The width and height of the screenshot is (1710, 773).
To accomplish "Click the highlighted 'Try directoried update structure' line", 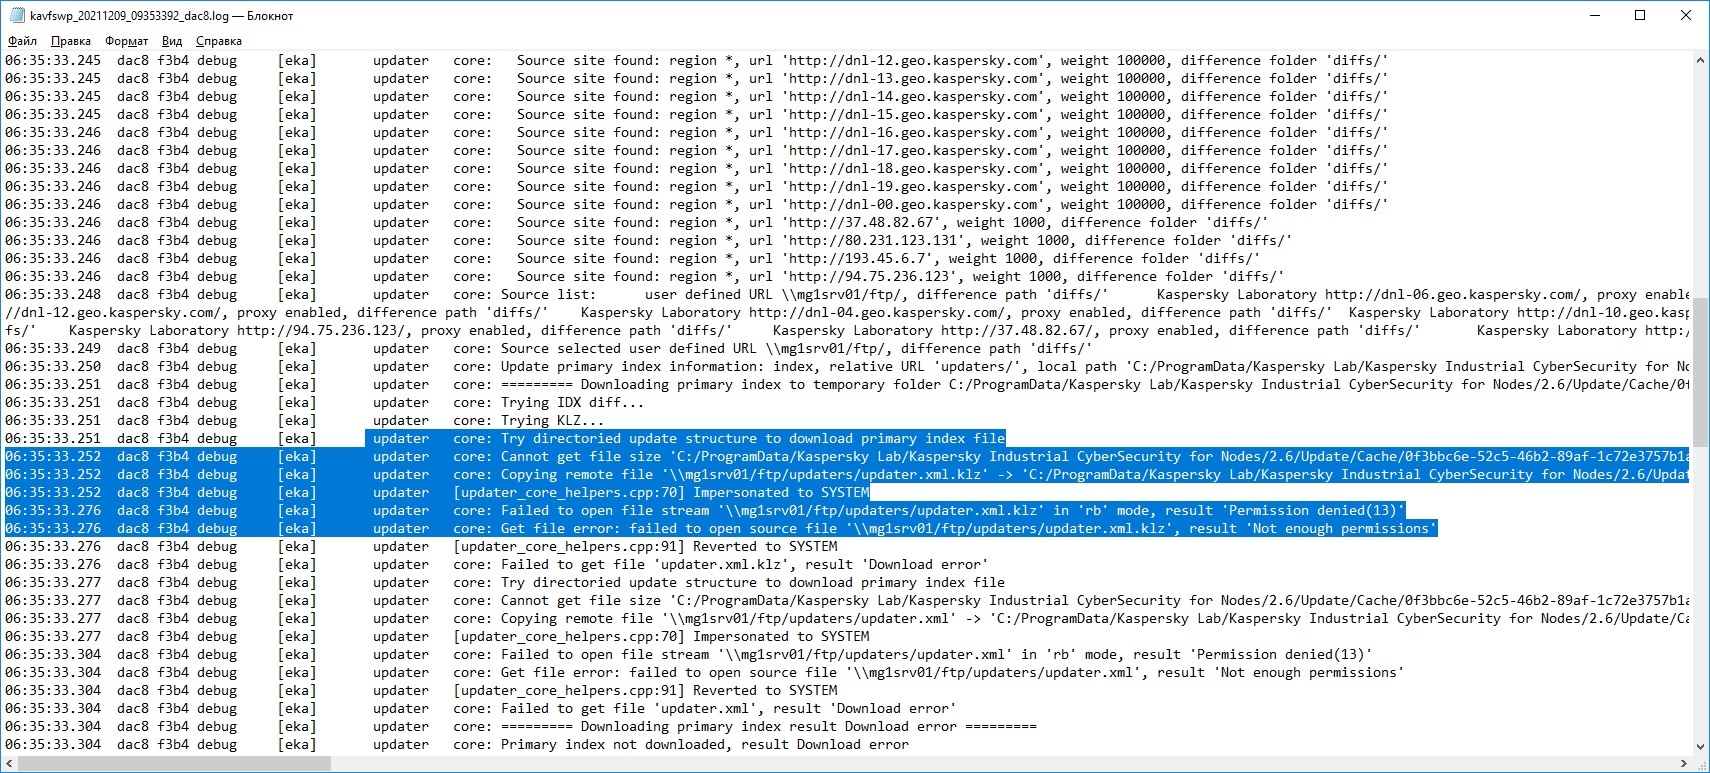I will click(685, 439).
